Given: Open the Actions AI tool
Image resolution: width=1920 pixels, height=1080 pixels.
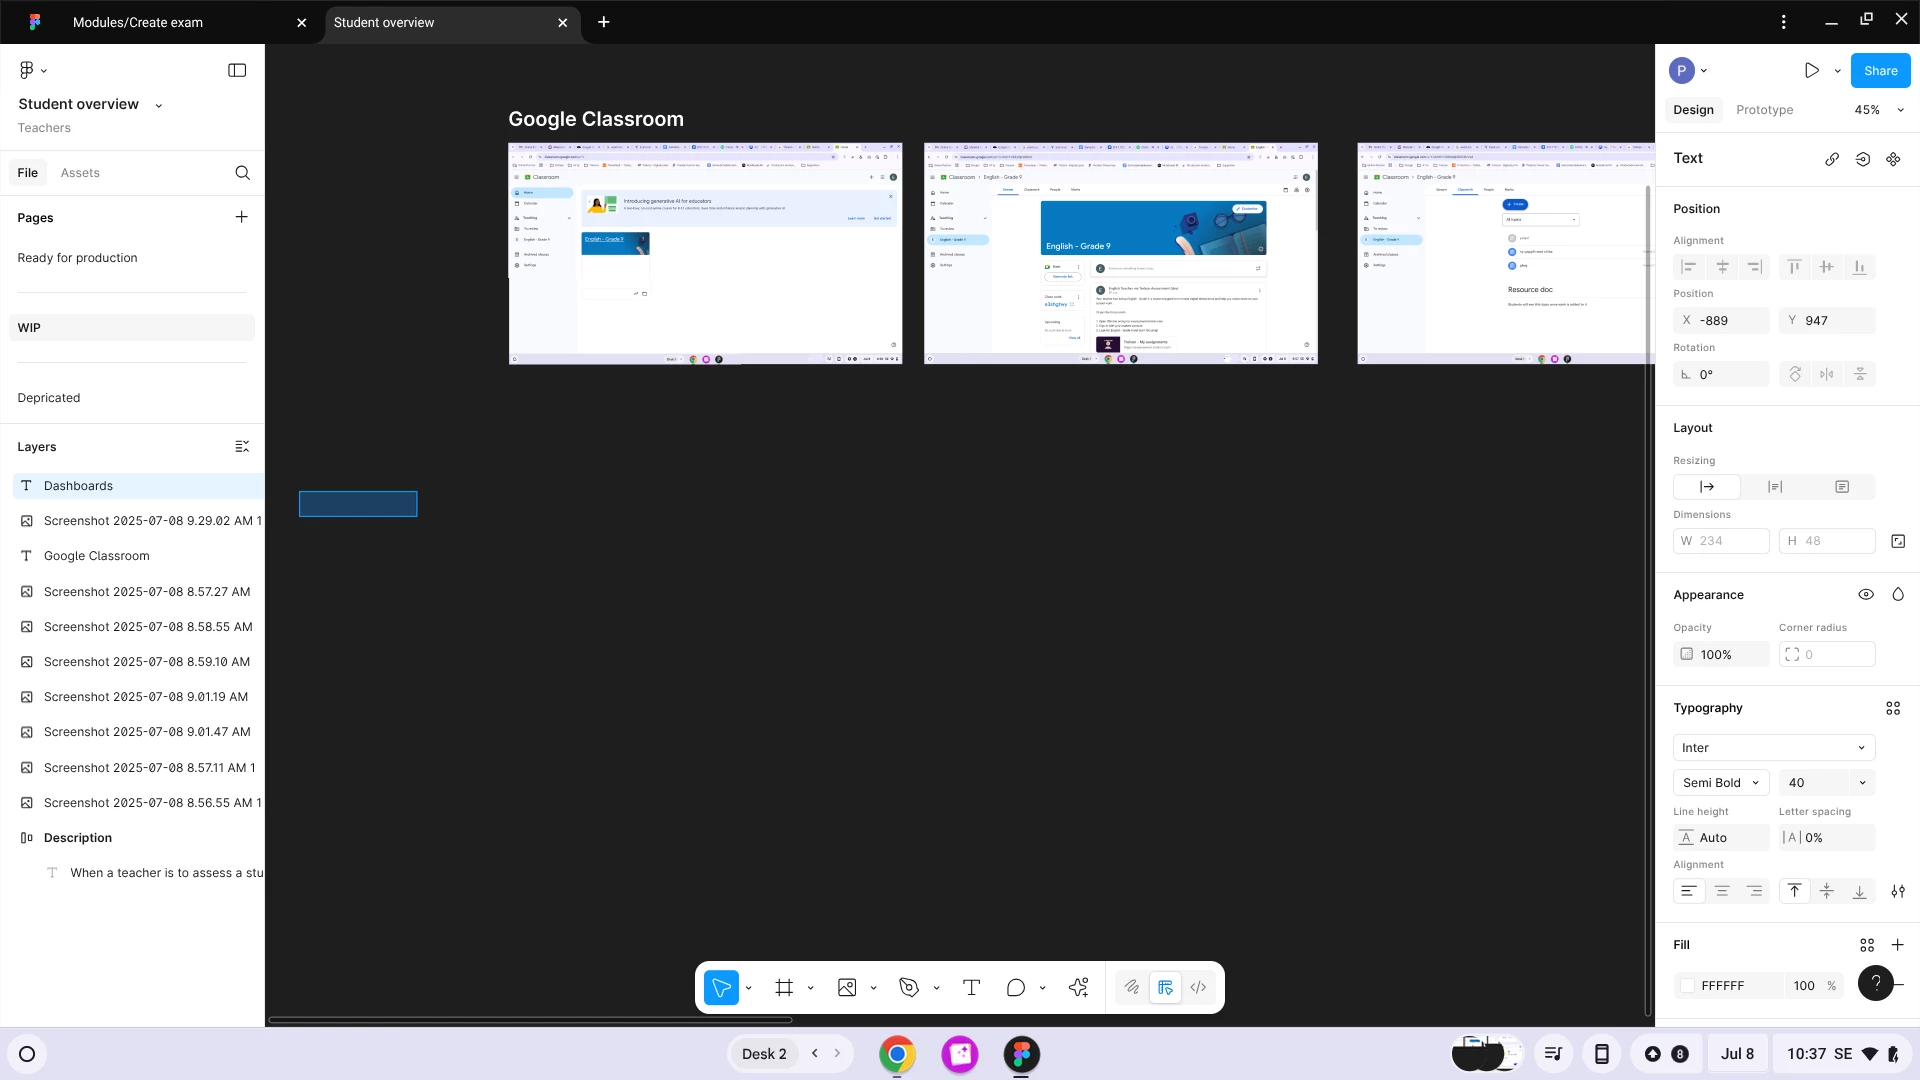Looking at the screenshot, I should coord(1078,988).
